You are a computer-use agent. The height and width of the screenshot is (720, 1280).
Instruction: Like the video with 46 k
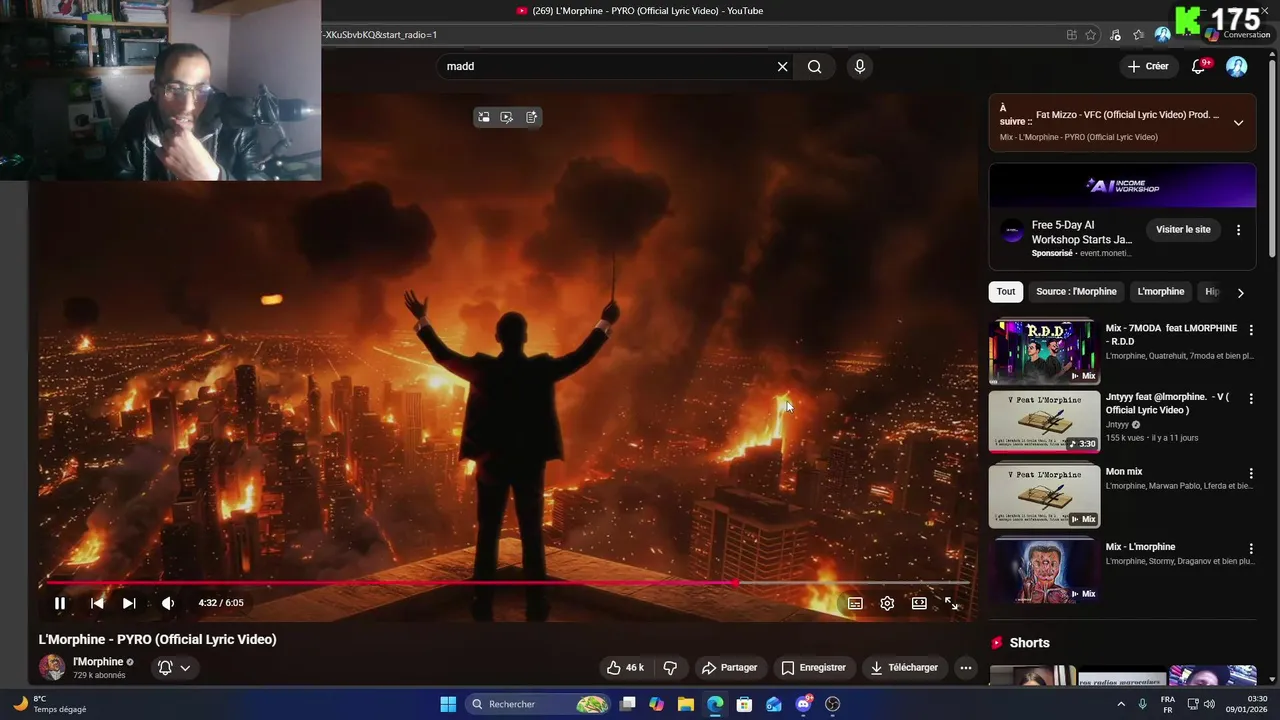point(625,667)
